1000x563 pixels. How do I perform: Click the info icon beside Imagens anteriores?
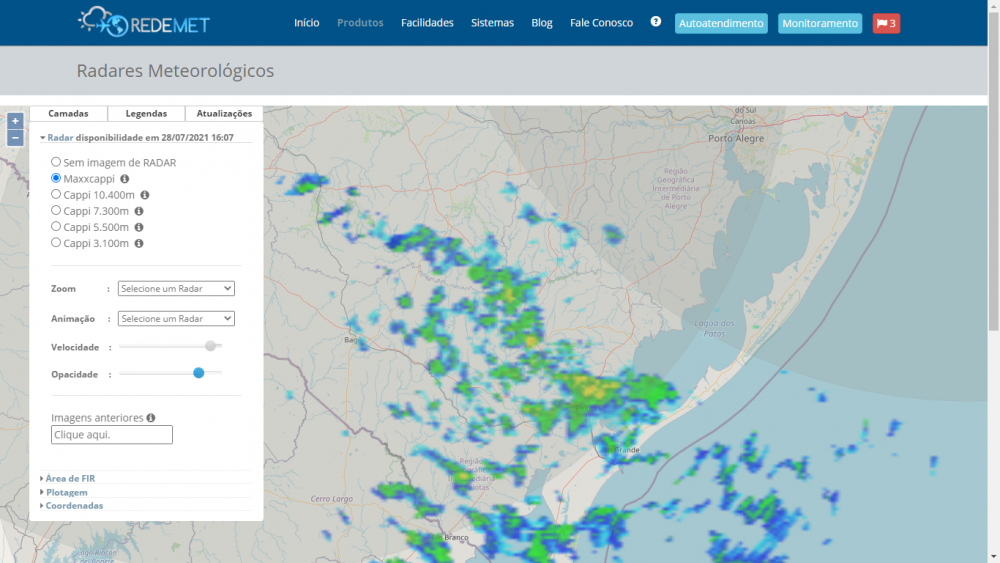151,418
